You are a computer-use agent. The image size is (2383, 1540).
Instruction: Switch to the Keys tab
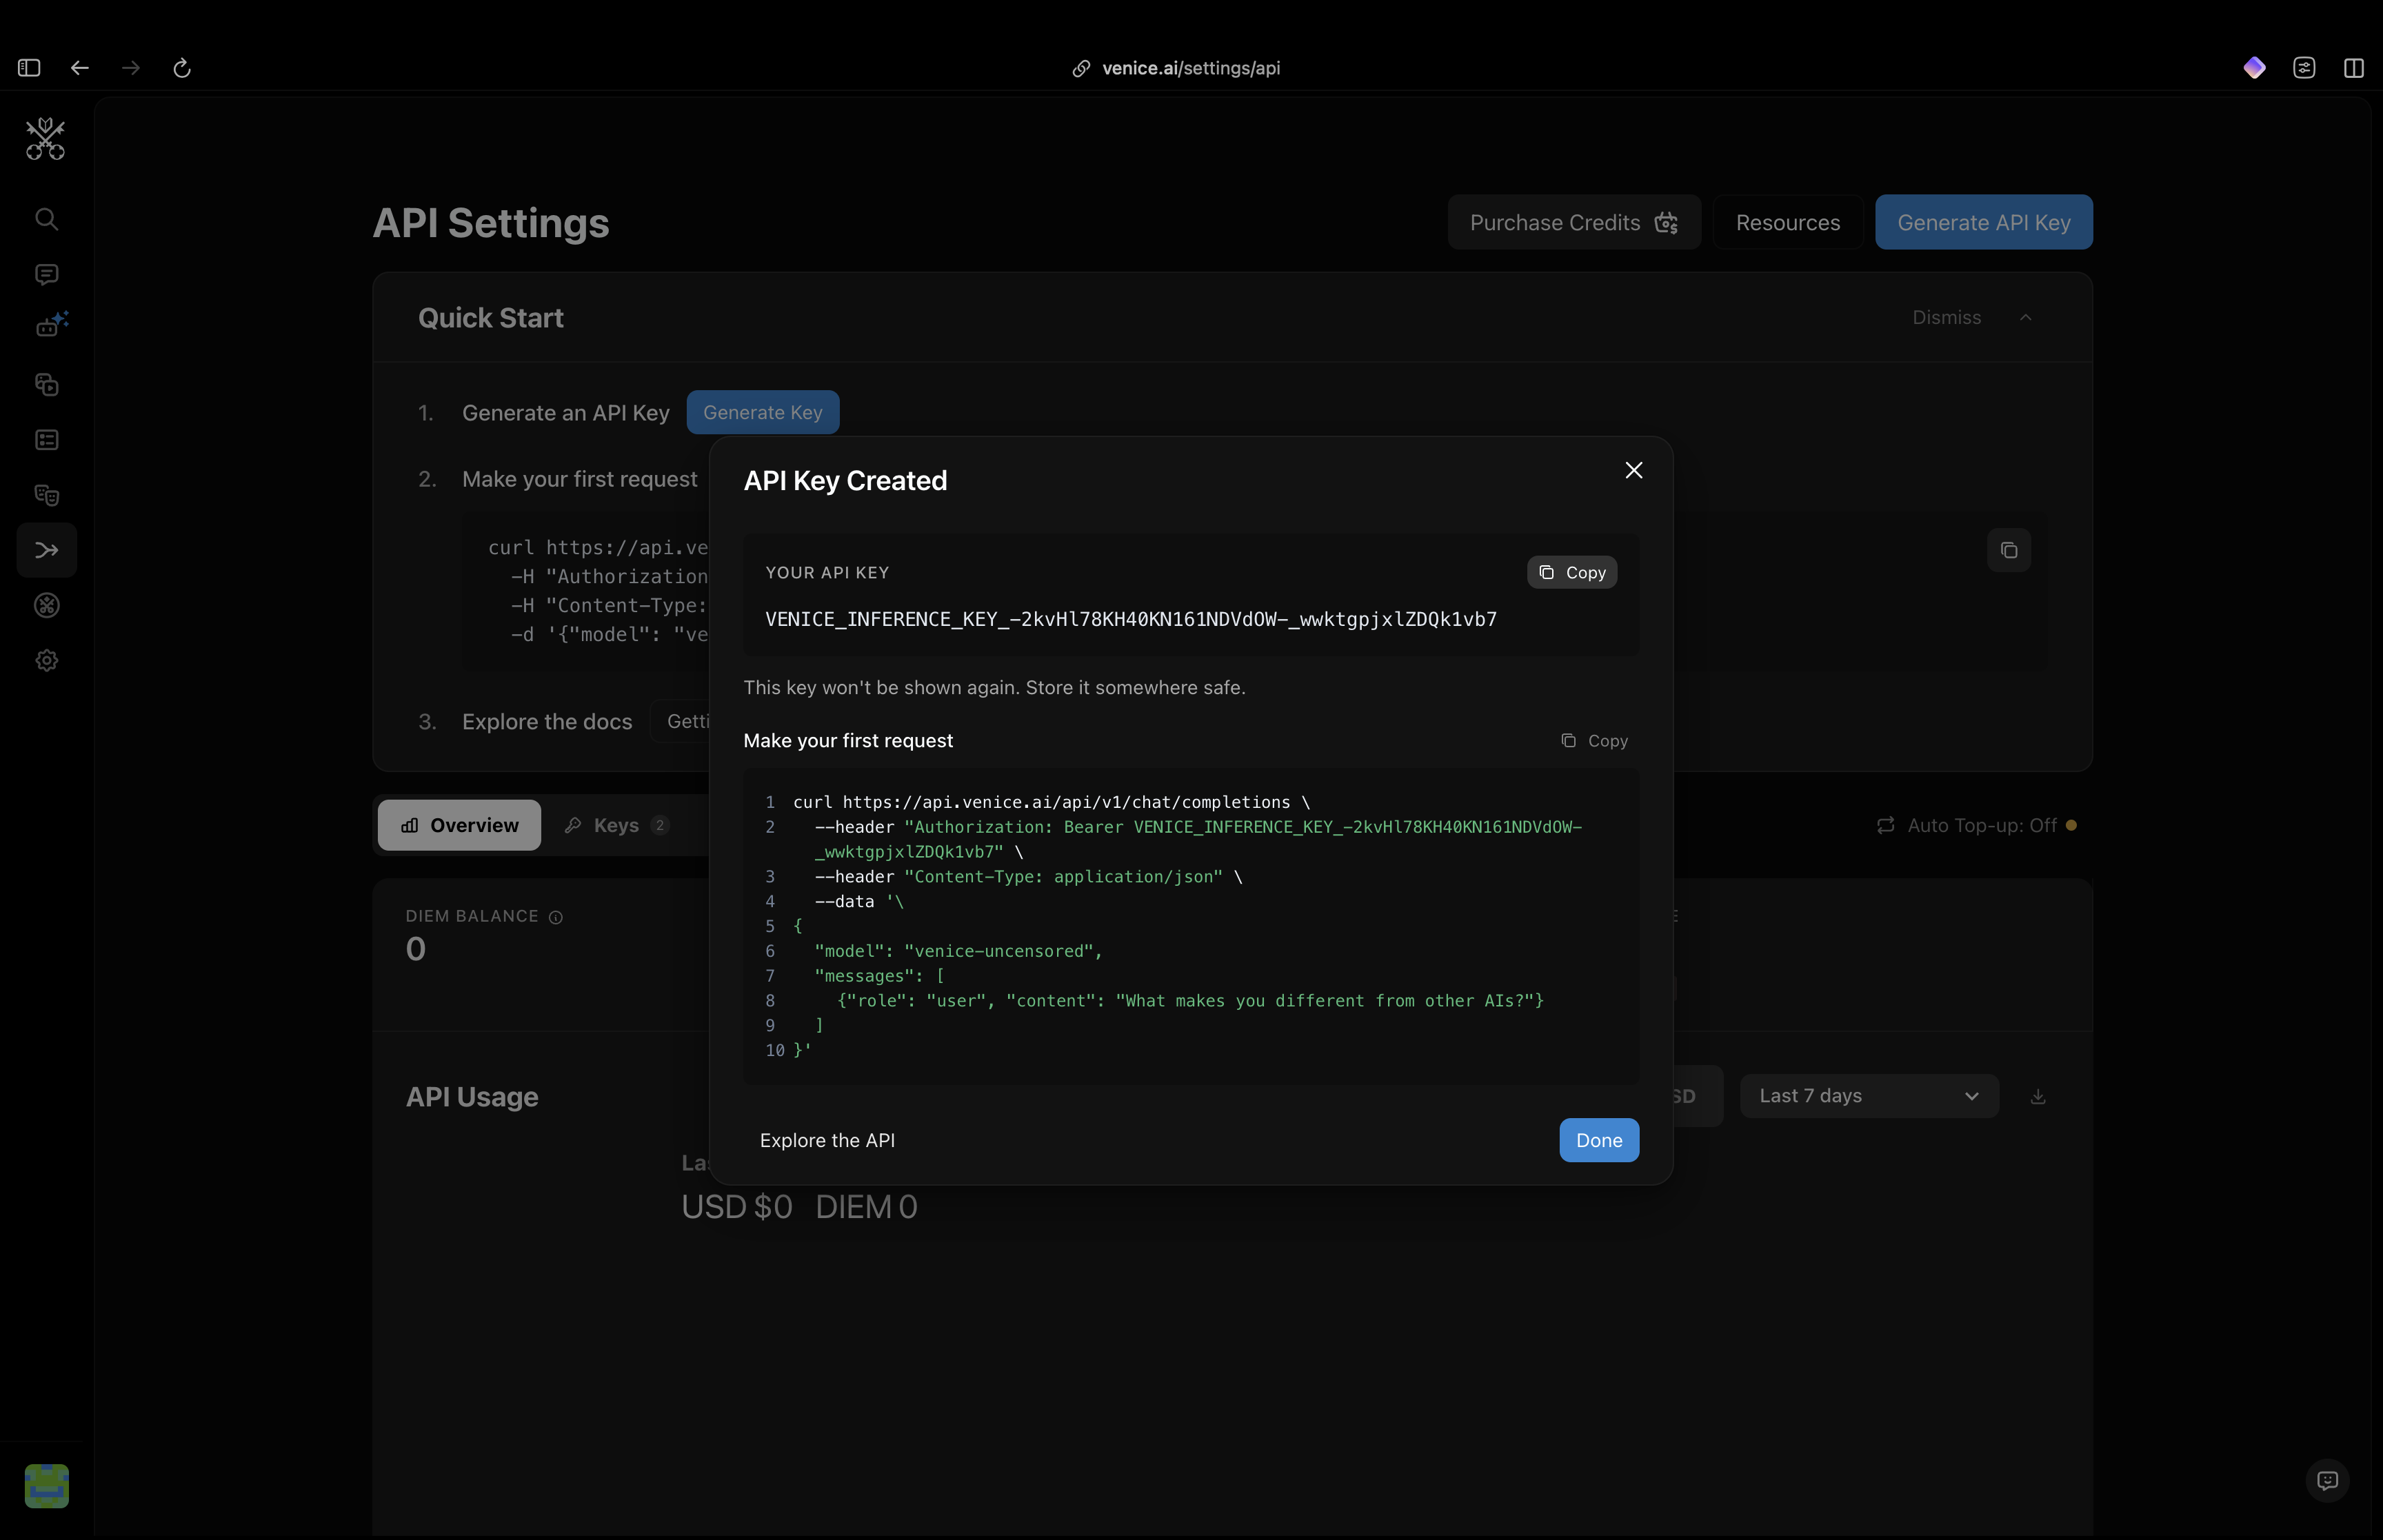click(x=616, y=825)
